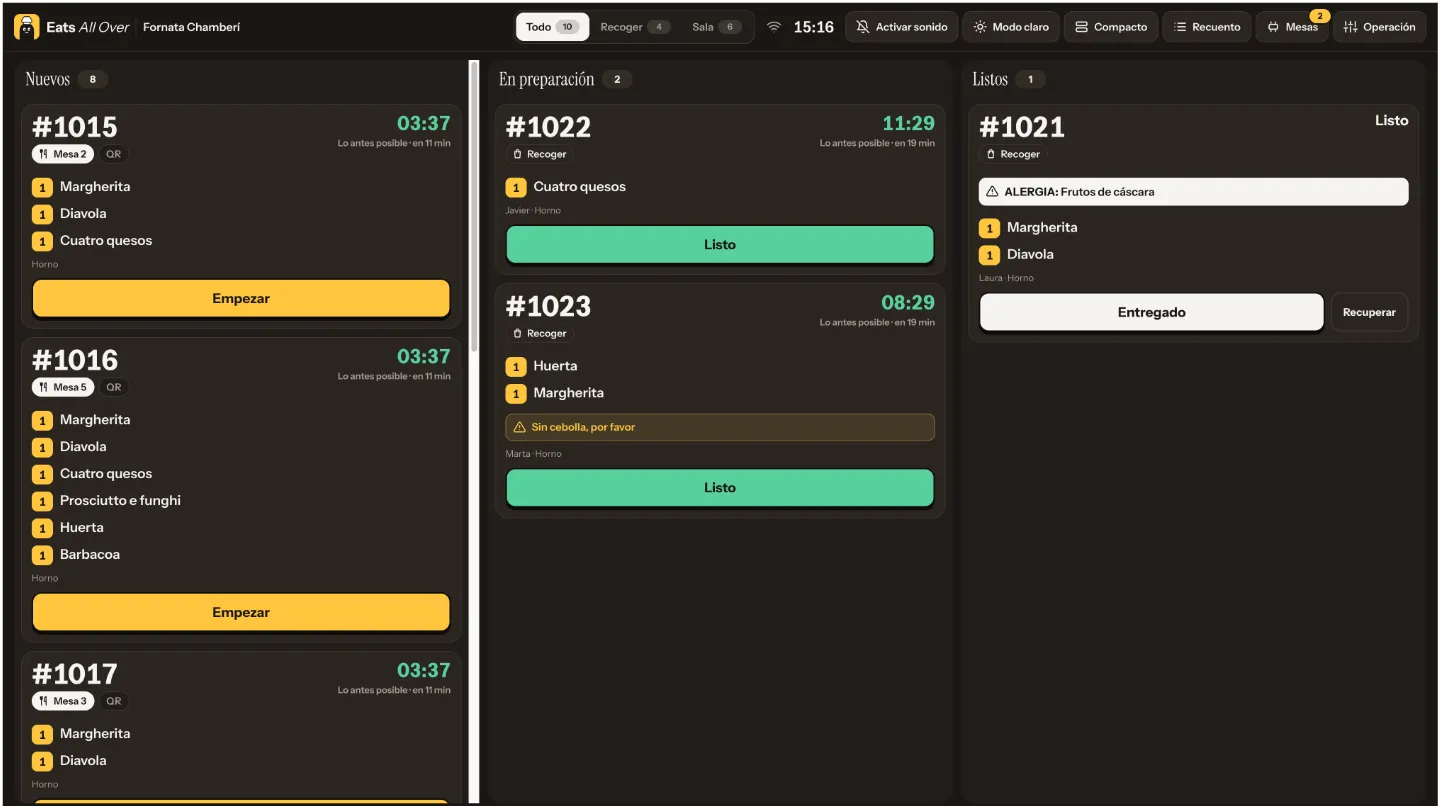Image resolution: width=1440 pixels, height=806 pixels.
Task: Open the Operación settings
Action: pyautogui.click(x=1380, y=27)
